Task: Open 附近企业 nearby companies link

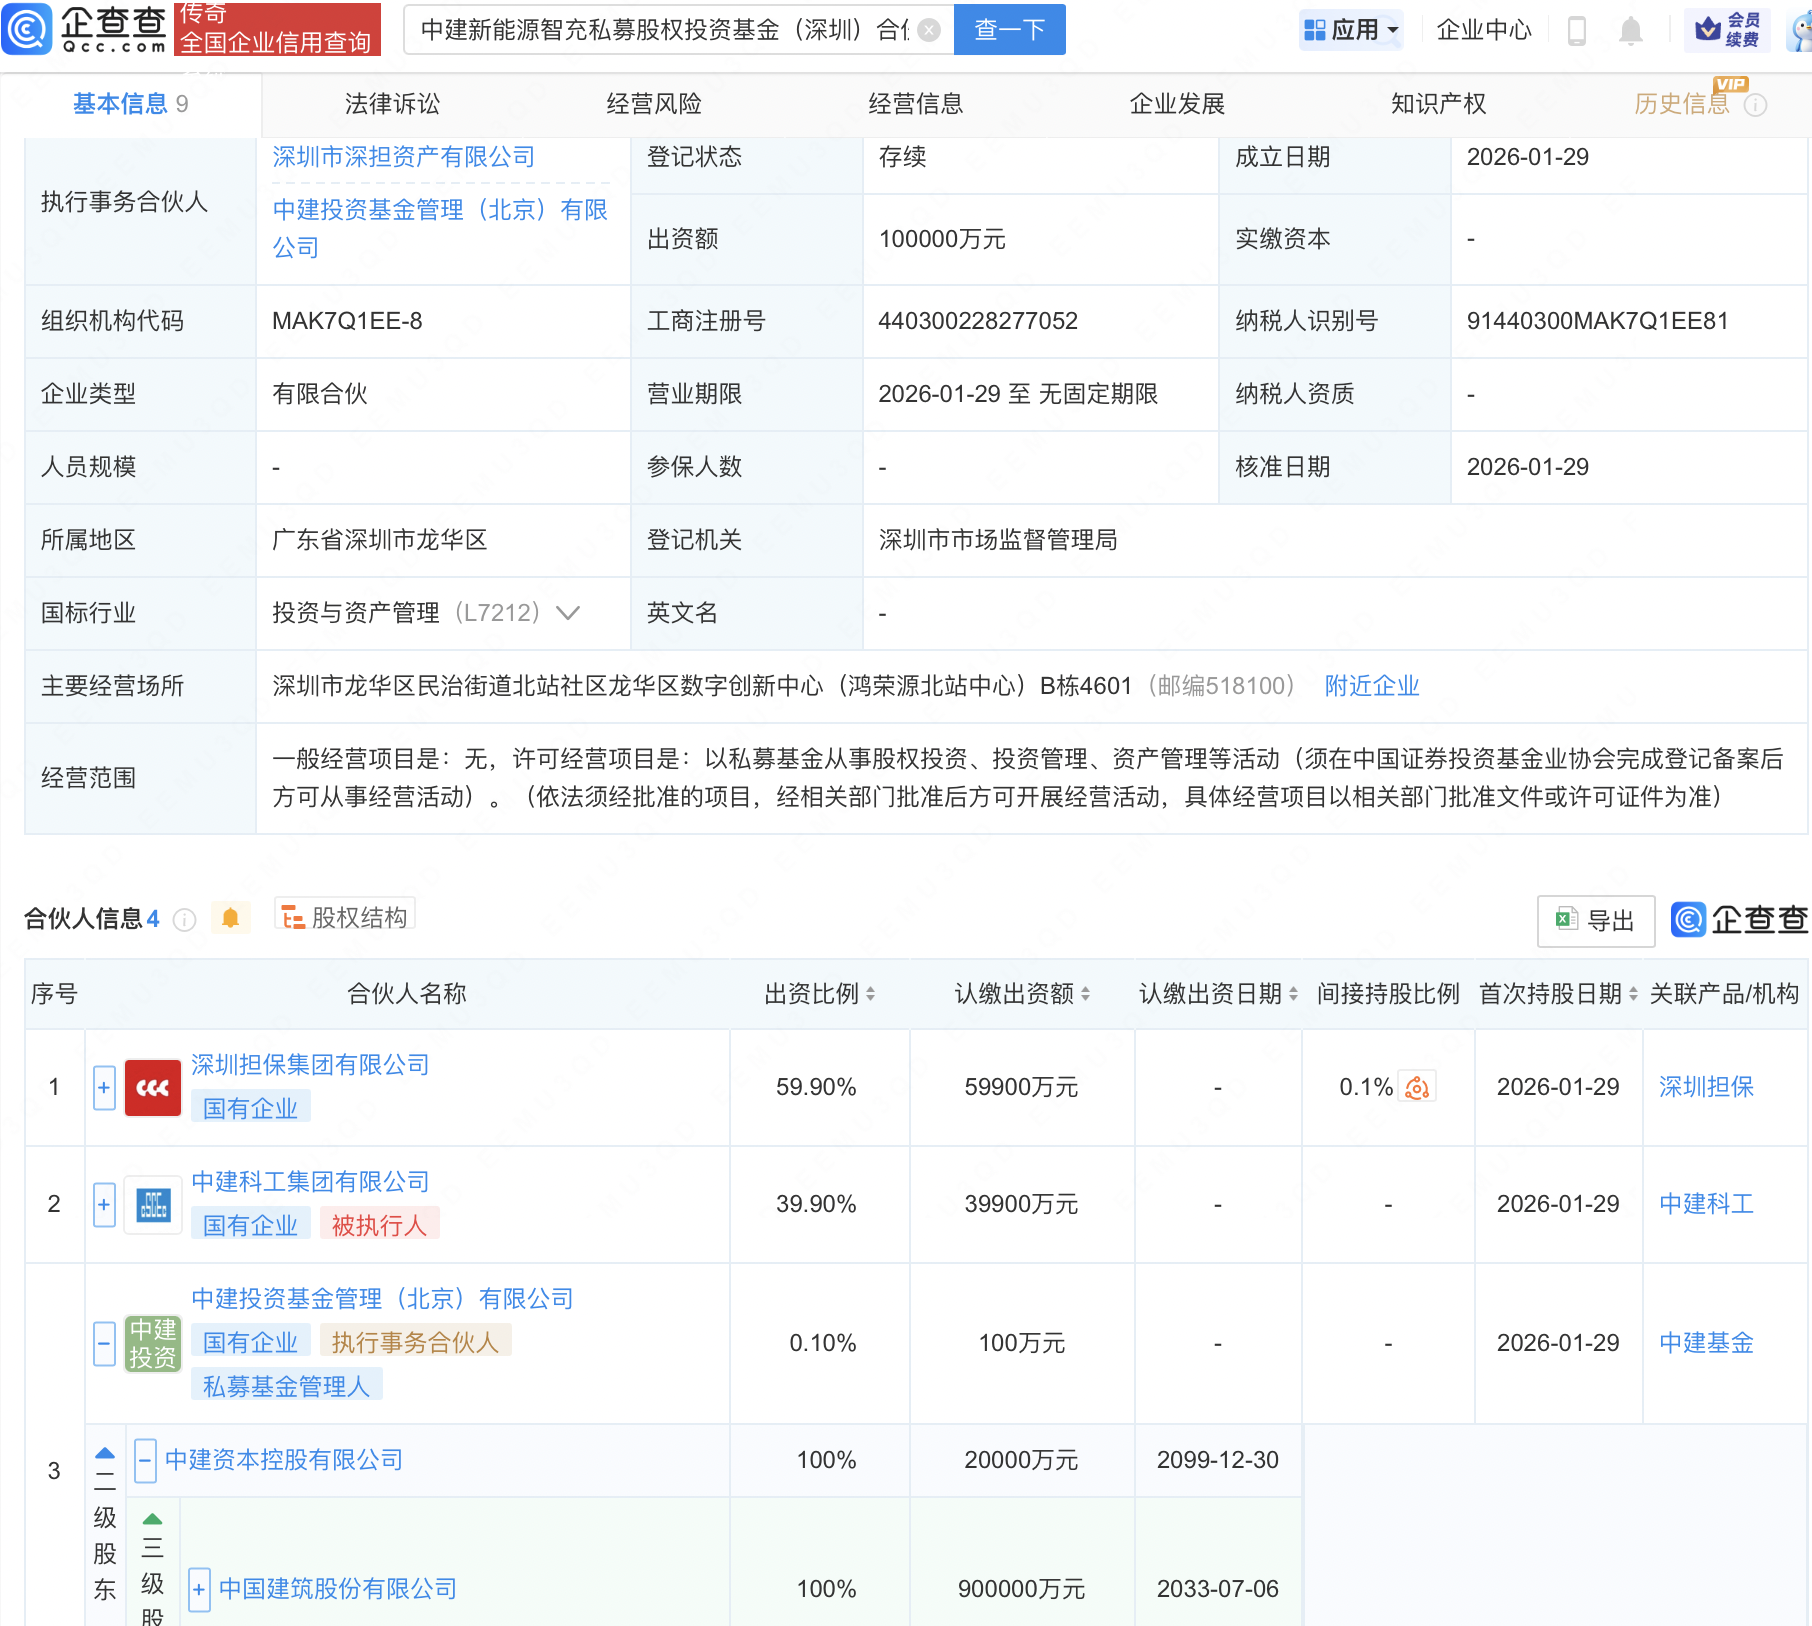Action: tap(1371, 686)
